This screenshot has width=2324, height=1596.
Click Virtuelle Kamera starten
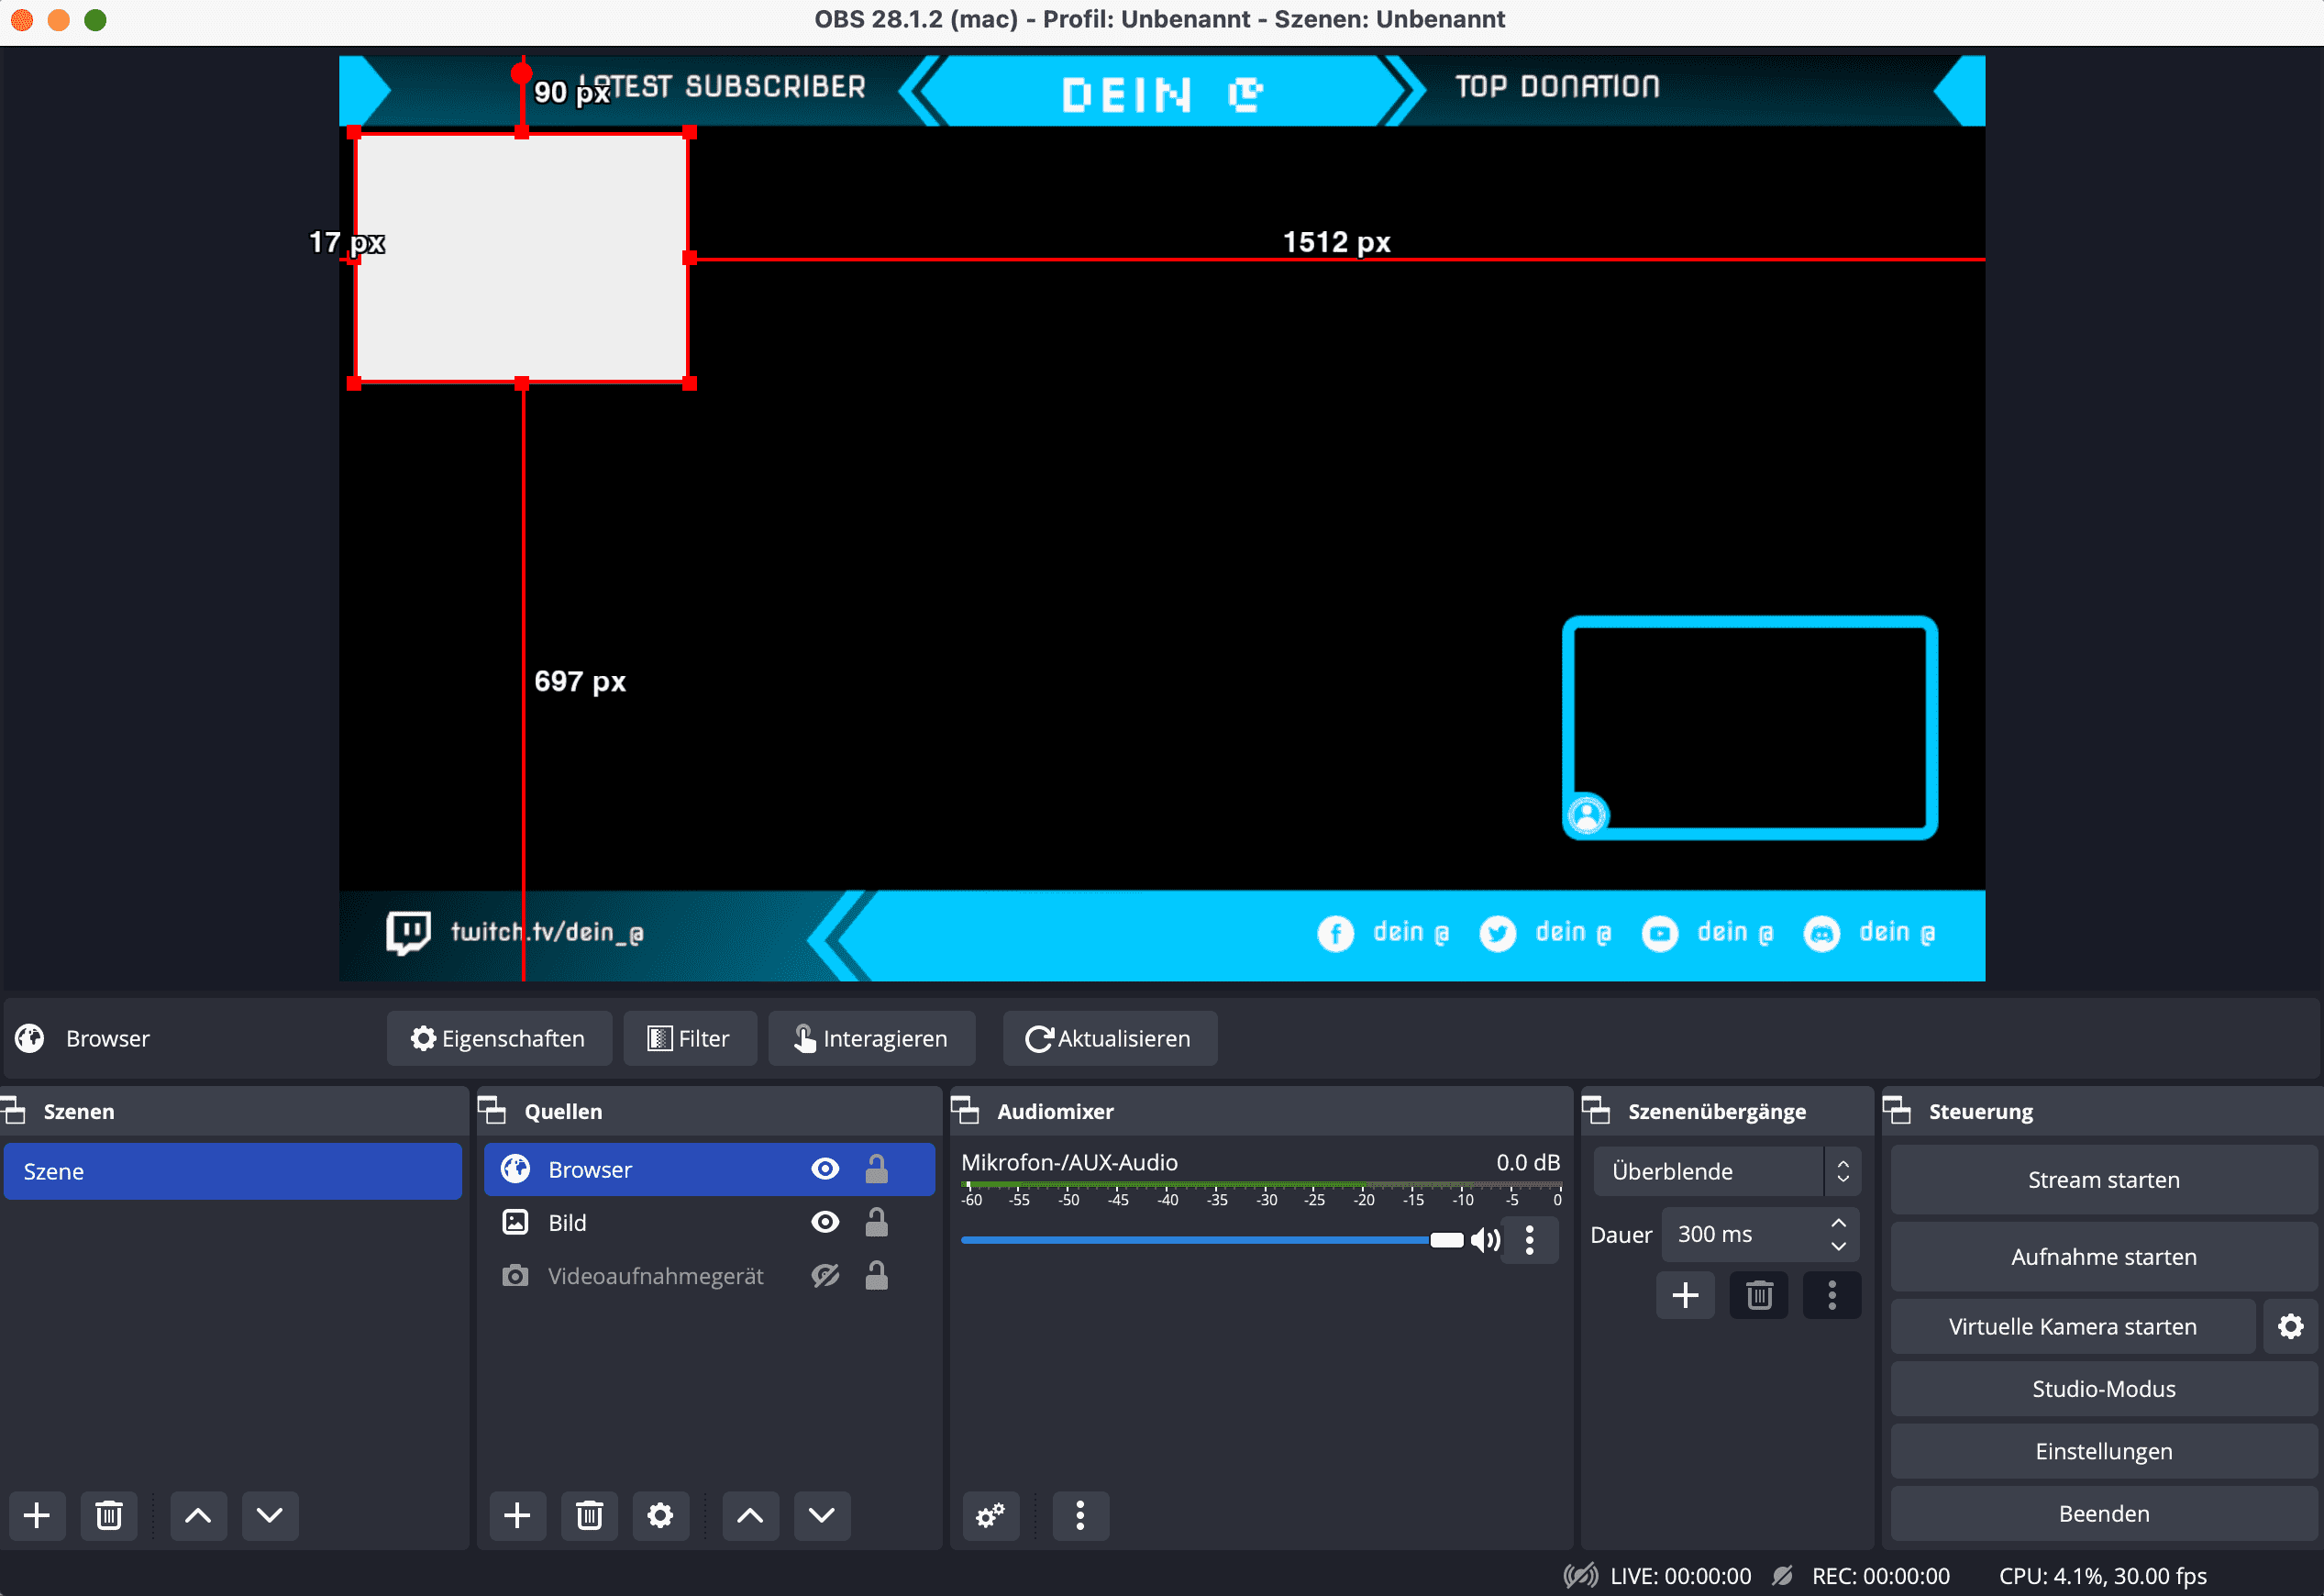[2072, 1326]
